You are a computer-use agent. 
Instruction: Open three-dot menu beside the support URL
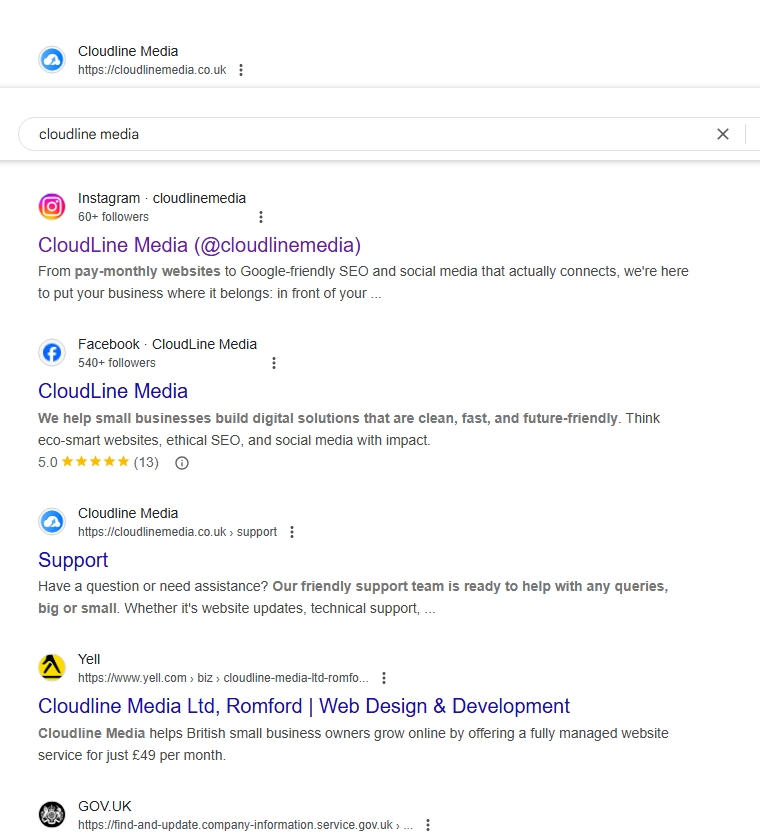click(292, 532)
